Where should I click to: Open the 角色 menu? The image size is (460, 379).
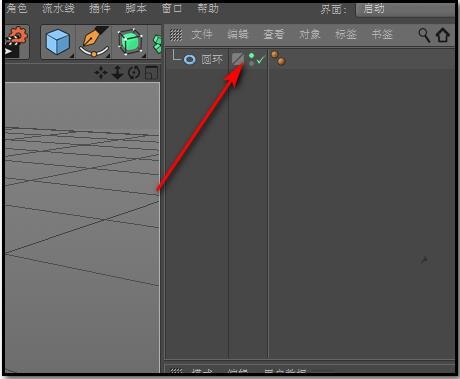click(17, 8)
